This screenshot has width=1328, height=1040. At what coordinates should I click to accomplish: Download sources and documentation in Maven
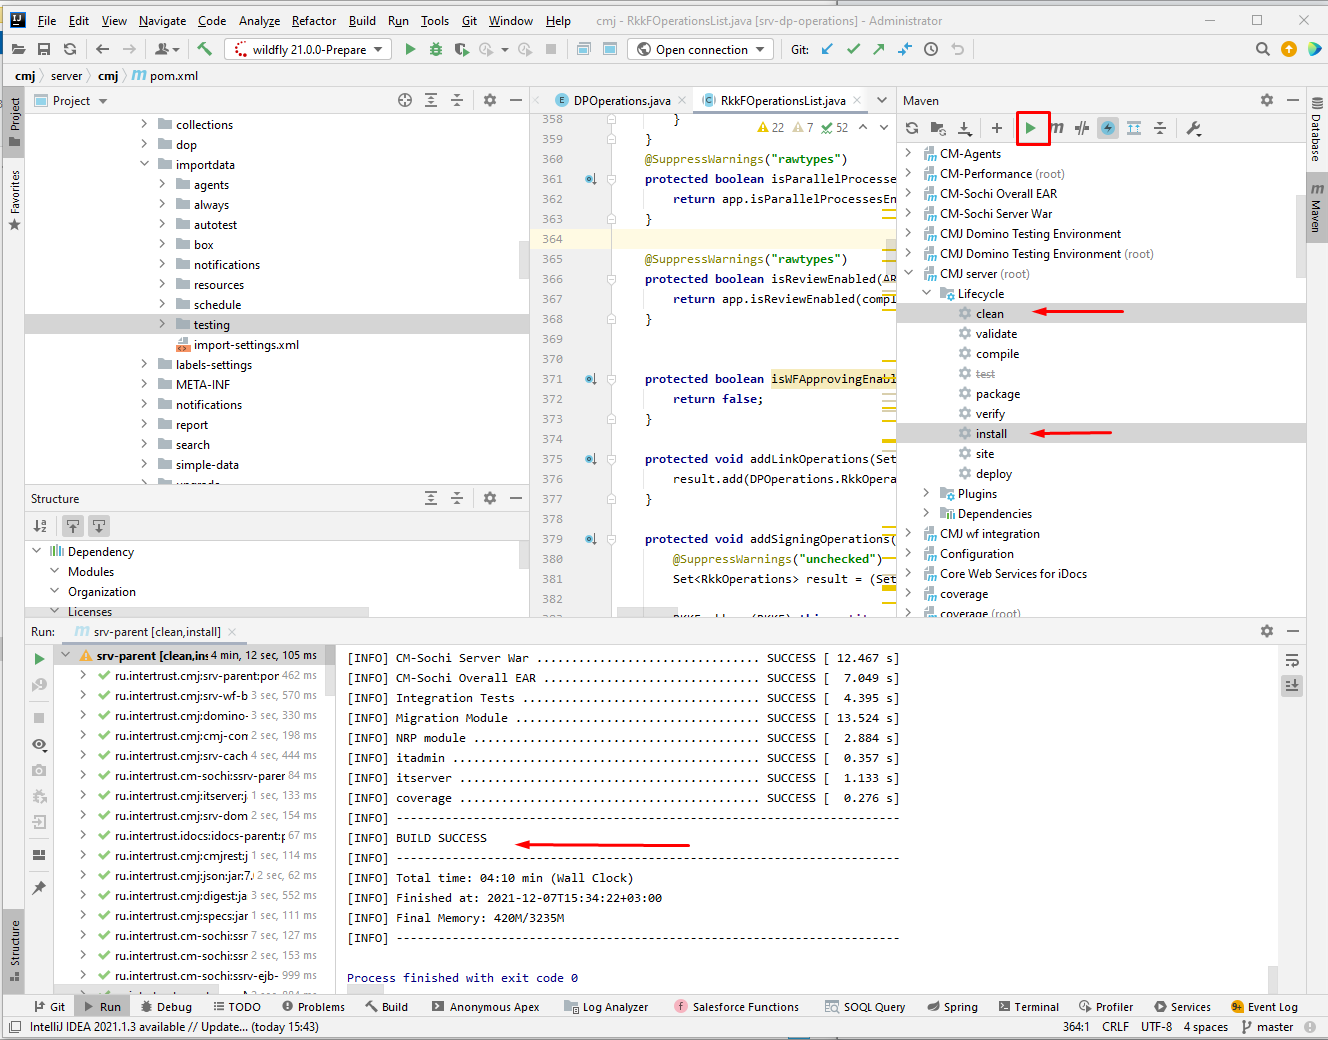point(964,128)
